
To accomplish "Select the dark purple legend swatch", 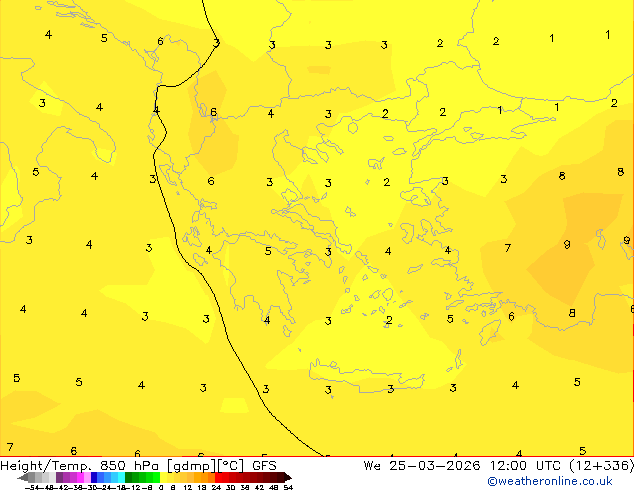I will 59,477.
